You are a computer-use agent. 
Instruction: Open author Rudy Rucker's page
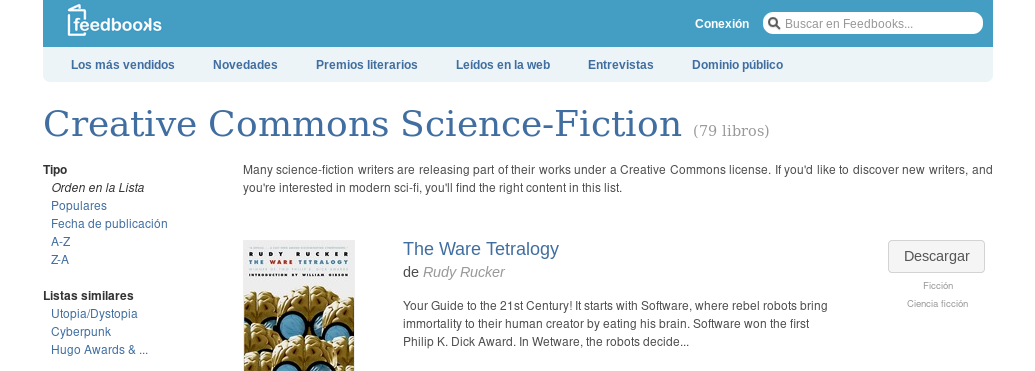(463, 272)
